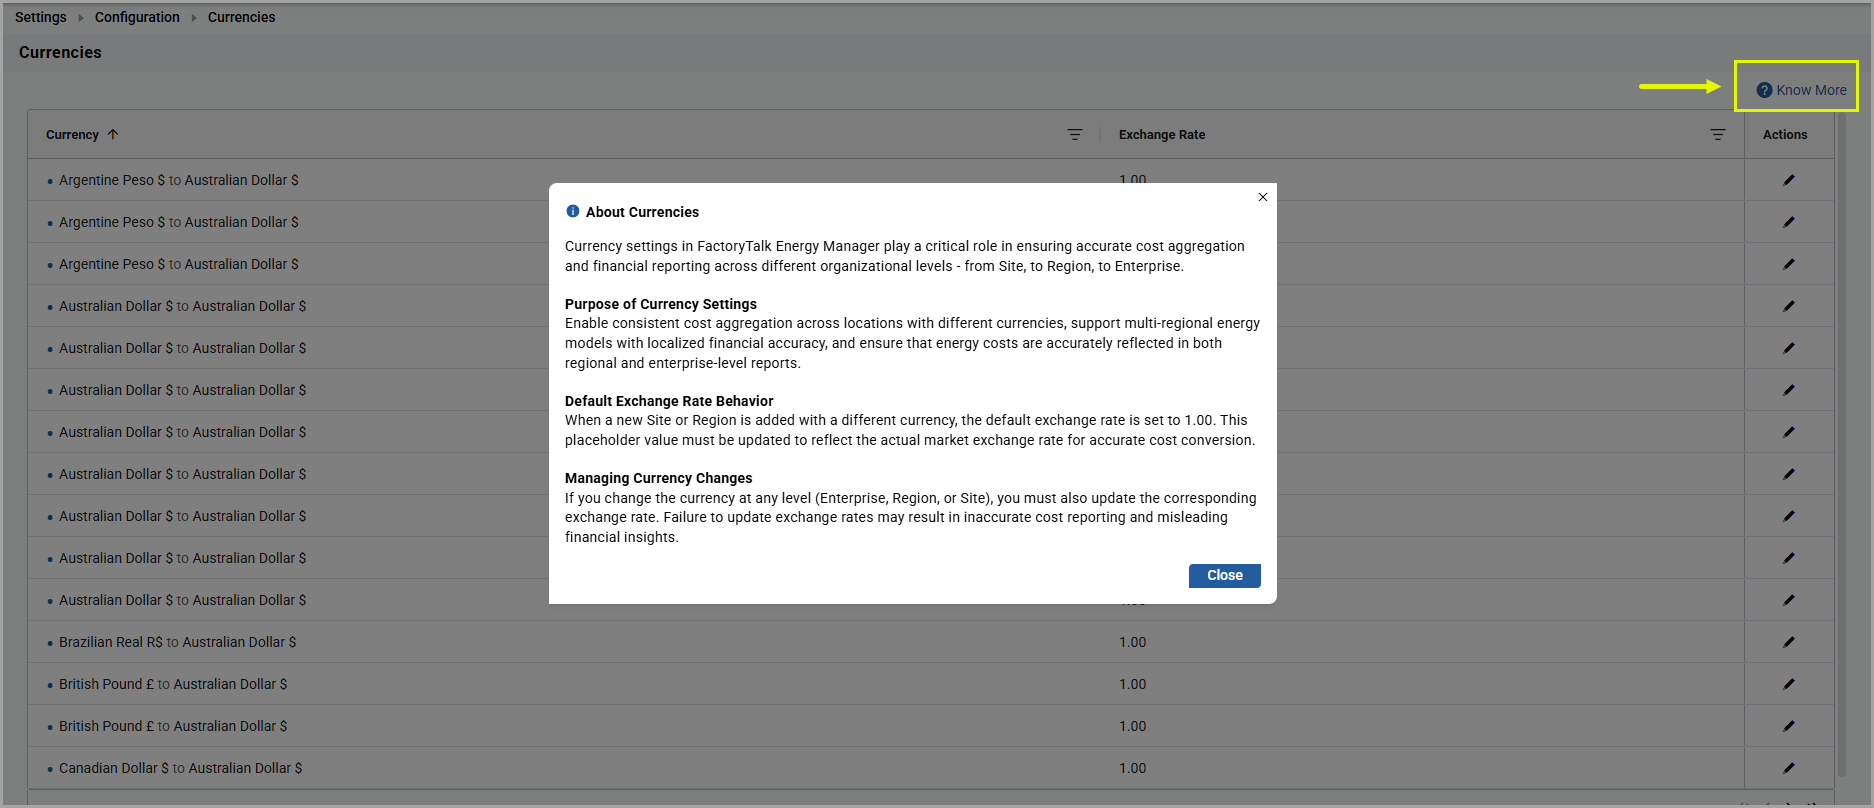
Task: Edit the Canadian Dollar to Australian Dollar row
Action: pos(1789,768)
